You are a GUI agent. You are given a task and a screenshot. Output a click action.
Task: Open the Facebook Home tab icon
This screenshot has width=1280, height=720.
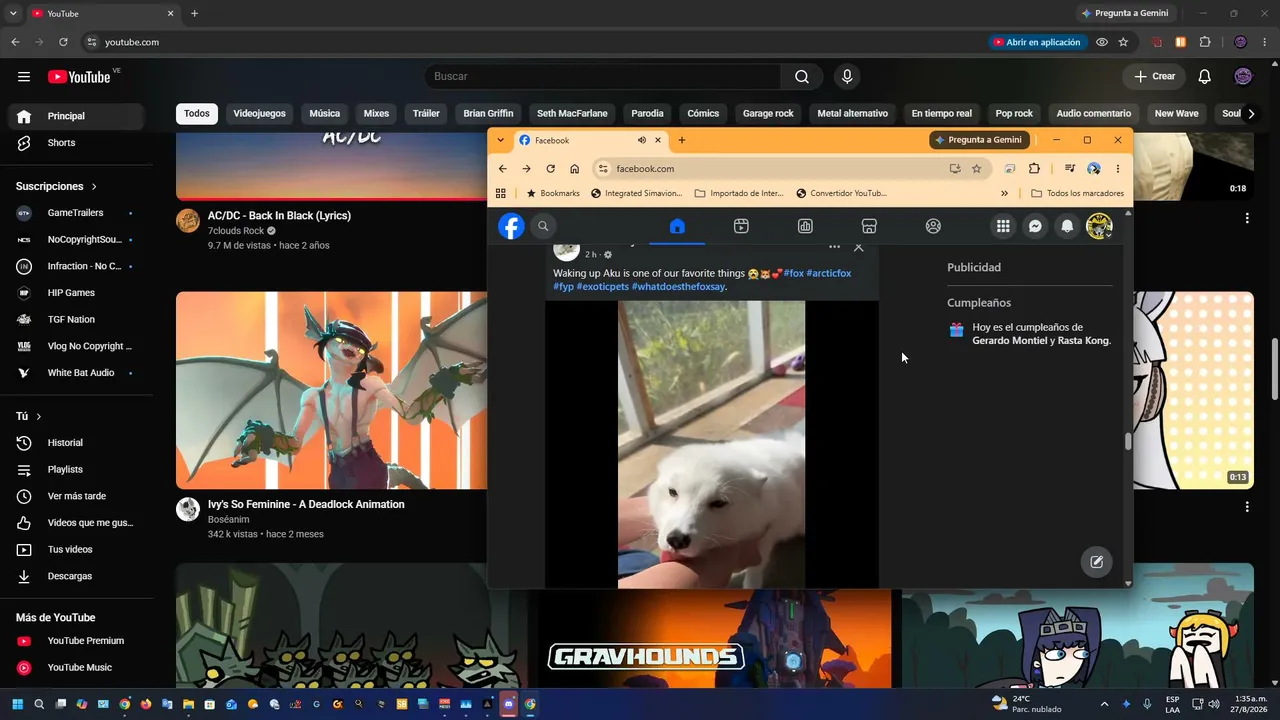pos(677,226)
